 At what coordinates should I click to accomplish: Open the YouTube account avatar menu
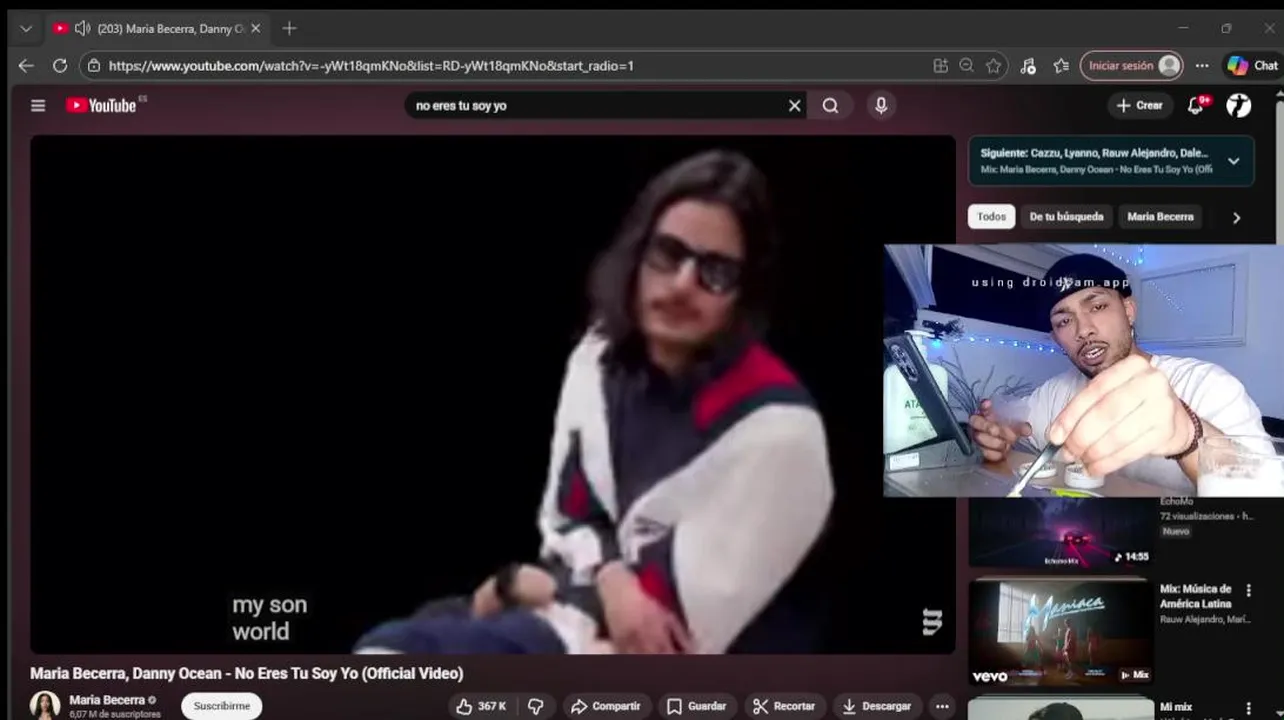(1239, 105)
